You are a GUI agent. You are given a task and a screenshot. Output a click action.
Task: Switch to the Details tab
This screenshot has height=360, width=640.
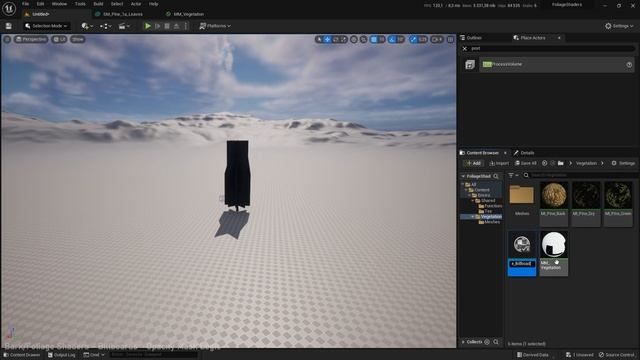click(x=524, y=153)
